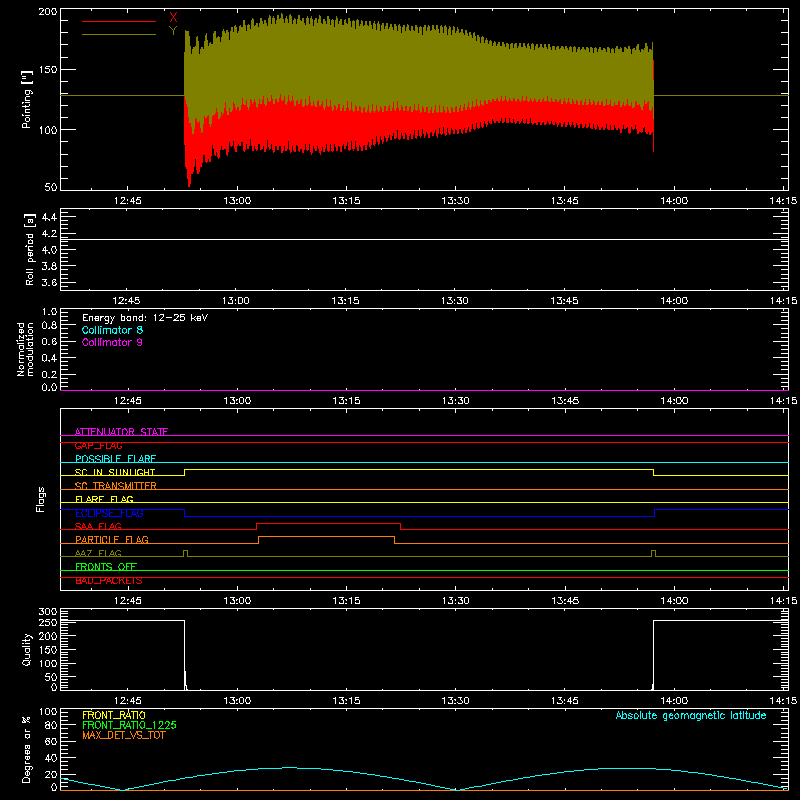Click 13:30 under the Pointing plot

[x=456, y=201]
